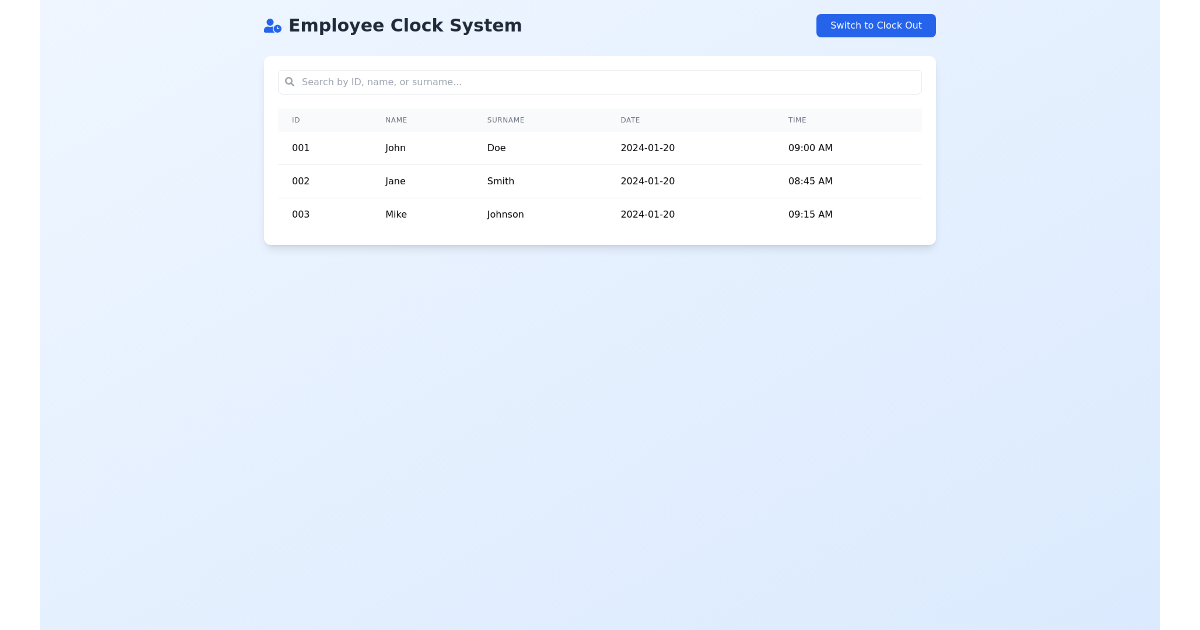Select the DATE column header

(630, 120)
